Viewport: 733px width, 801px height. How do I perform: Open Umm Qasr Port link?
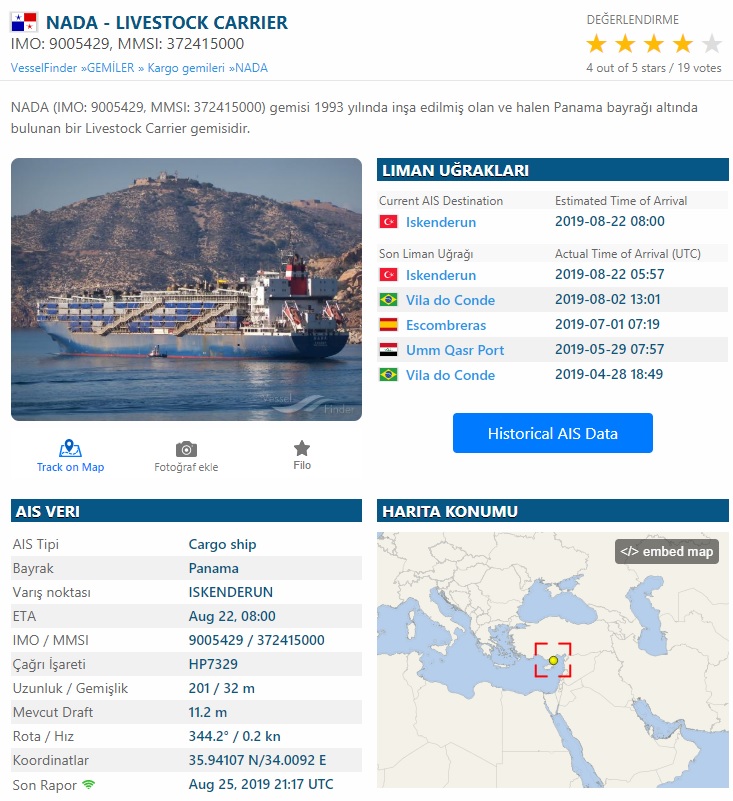[x=455, y=350]
